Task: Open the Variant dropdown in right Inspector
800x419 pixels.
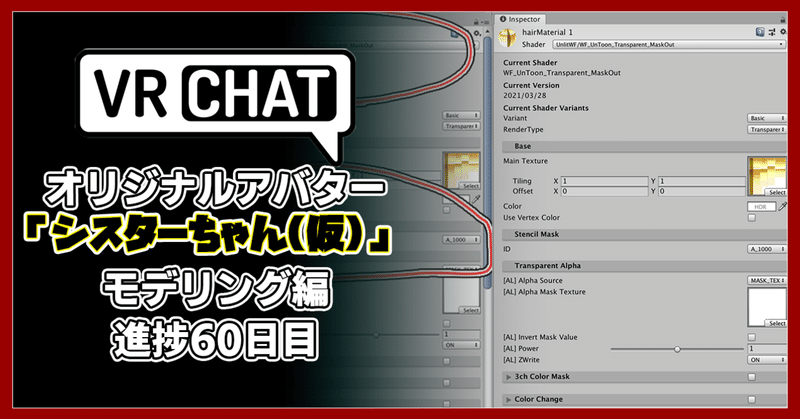Action: coord(766,118)
